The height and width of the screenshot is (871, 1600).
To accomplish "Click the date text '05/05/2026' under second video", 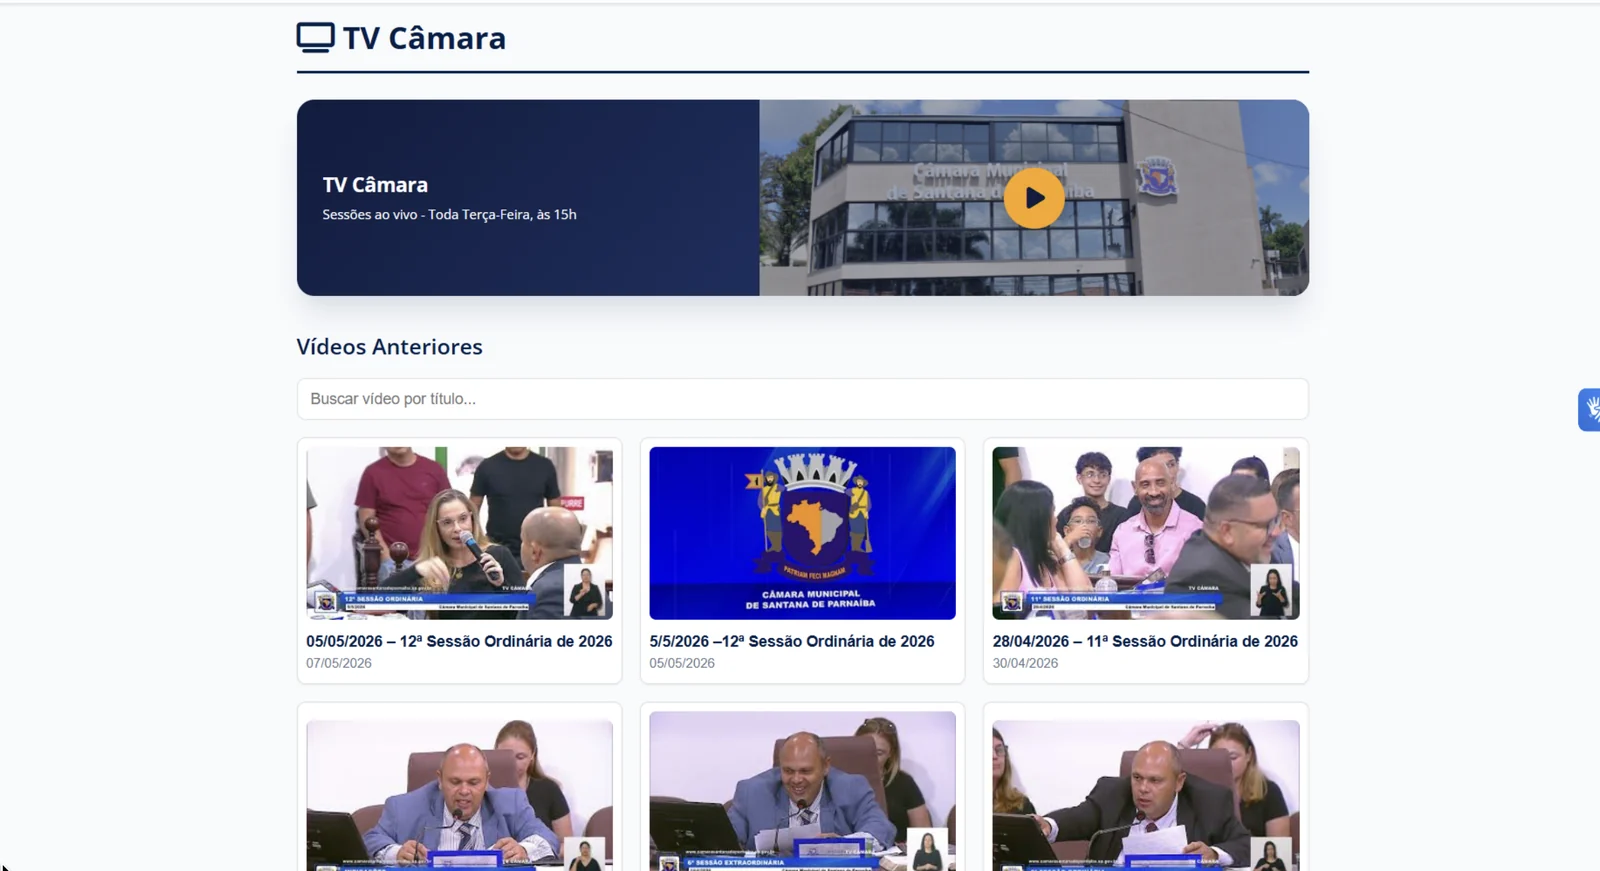I will click(x=682, y=663).
